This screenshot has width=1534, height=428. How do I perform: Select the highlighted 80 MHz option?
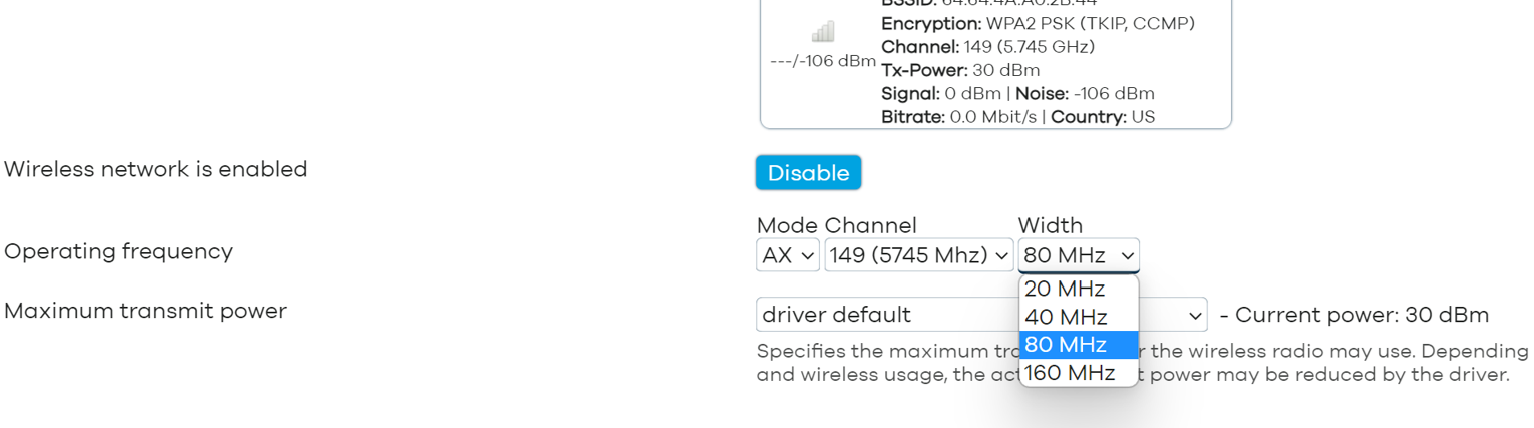tap(1065, 345)
